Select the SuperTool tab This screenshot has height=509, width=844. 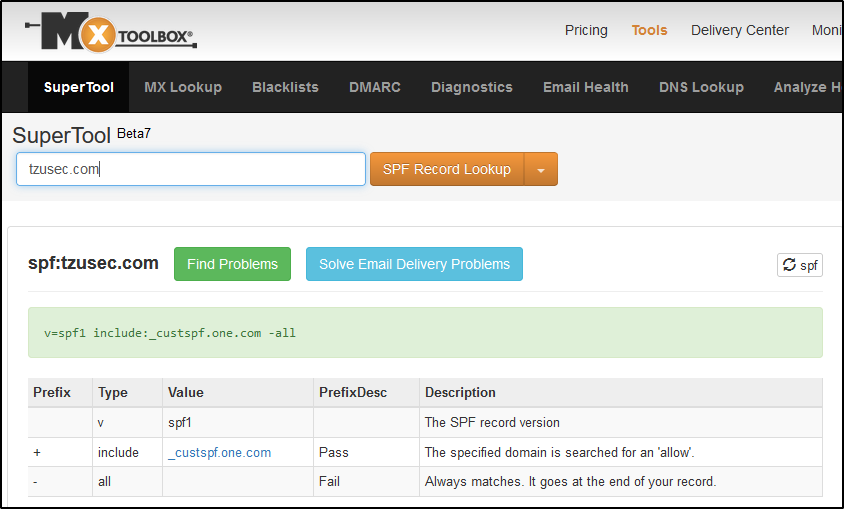[79, 87]
